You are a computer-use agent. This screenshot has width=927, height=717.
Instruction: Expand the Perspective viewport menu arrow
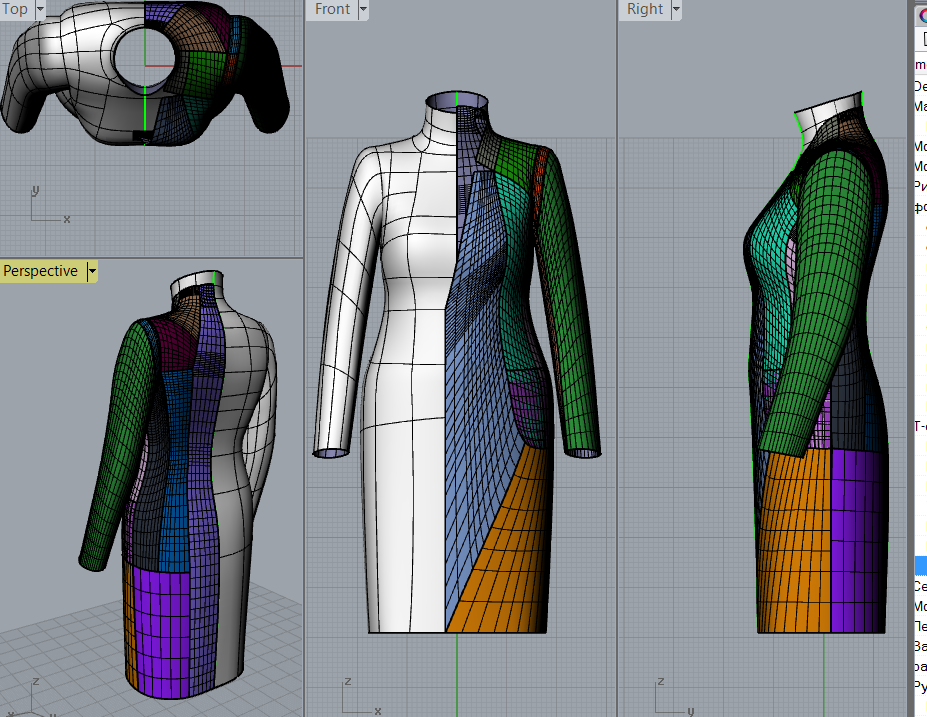tap(92, 271)
